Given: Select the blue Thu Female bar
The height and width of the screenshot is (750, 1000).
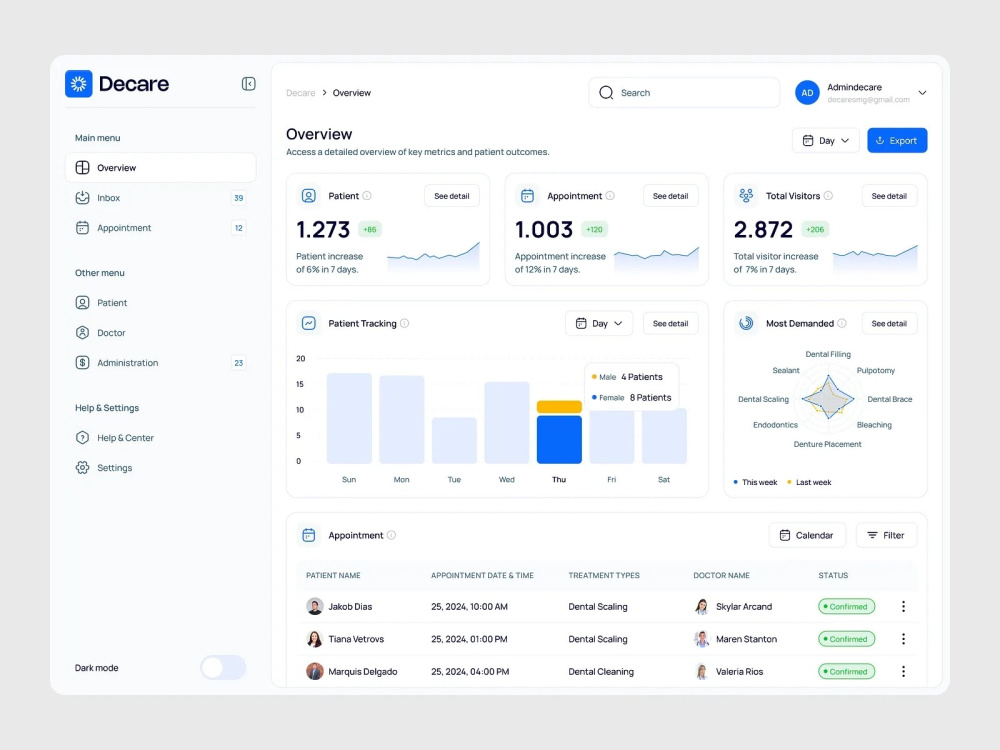Looking at the screenshot, I should click(559, 439).
